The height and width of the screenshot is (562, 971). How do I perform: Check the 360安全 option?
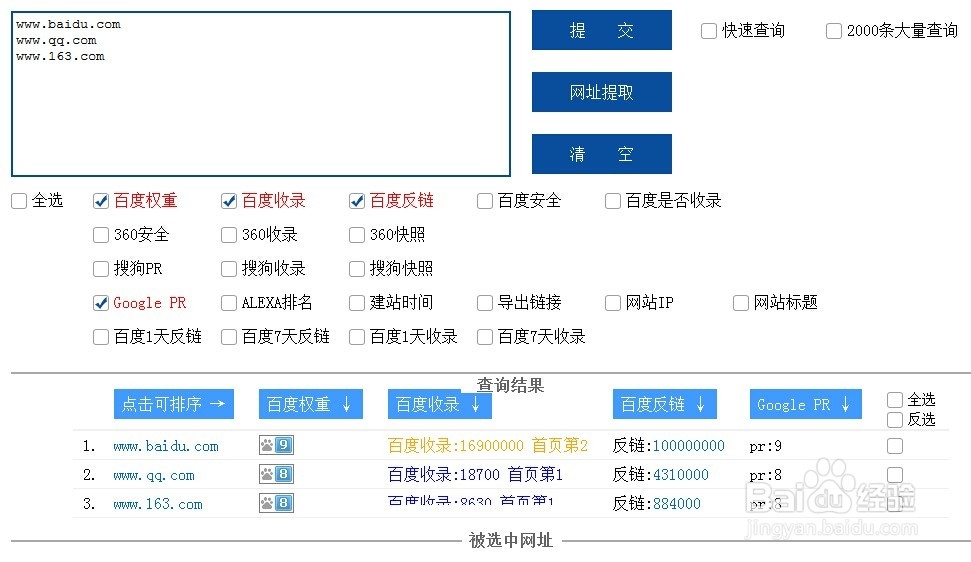[101, 235]
